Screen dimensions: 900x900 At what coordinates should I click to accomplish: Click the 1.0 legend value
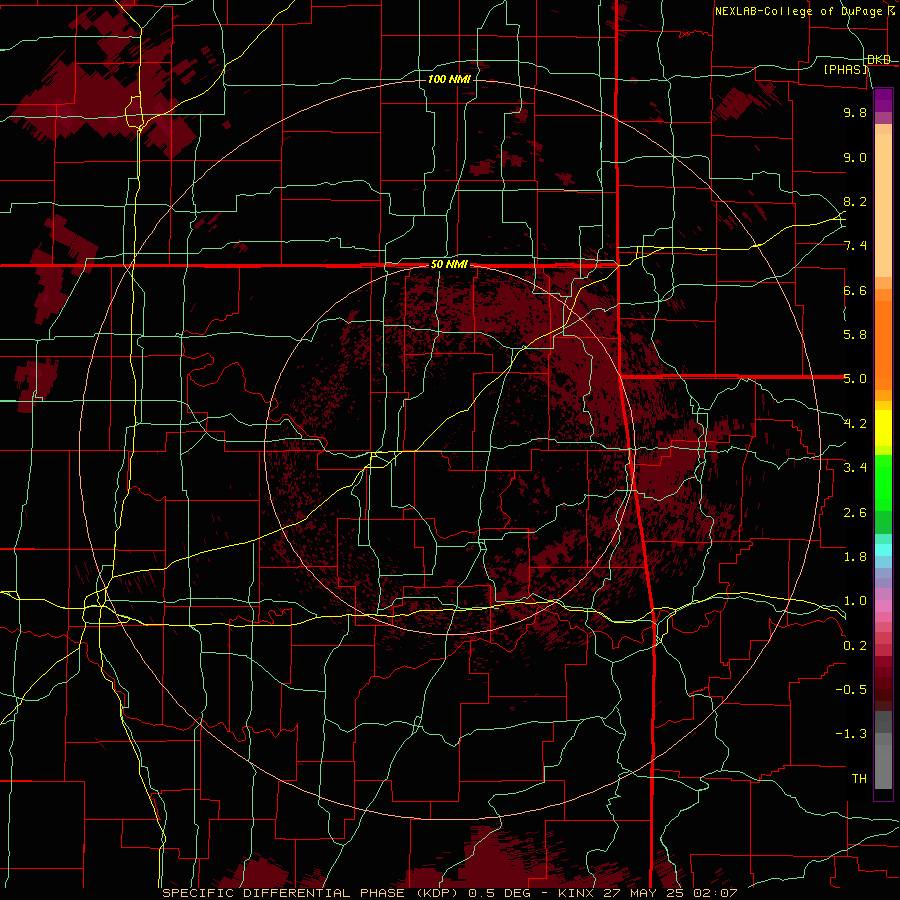point(855,601)
